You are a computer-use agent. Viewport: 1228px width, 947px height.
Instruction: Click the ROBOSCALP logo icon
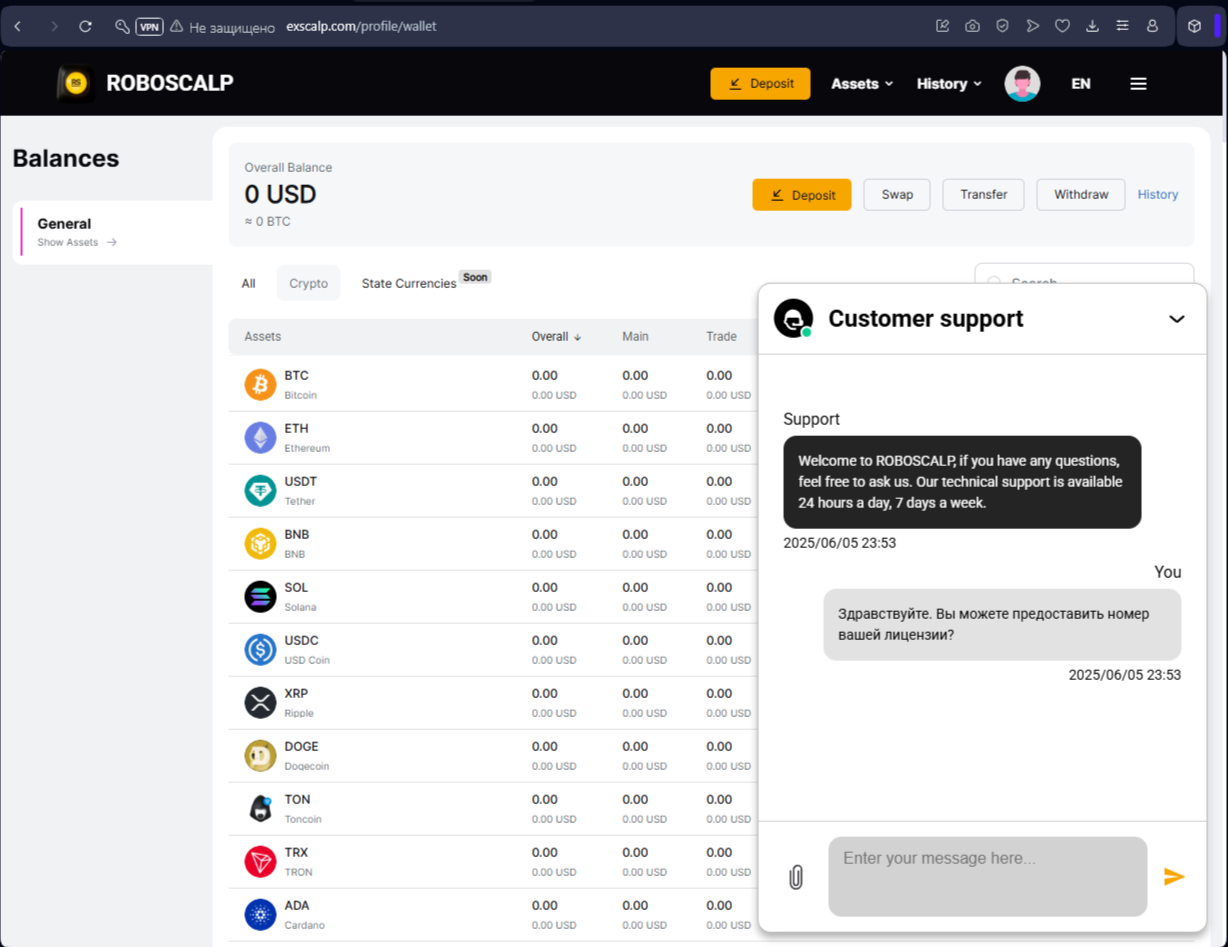tap(76, 84)
